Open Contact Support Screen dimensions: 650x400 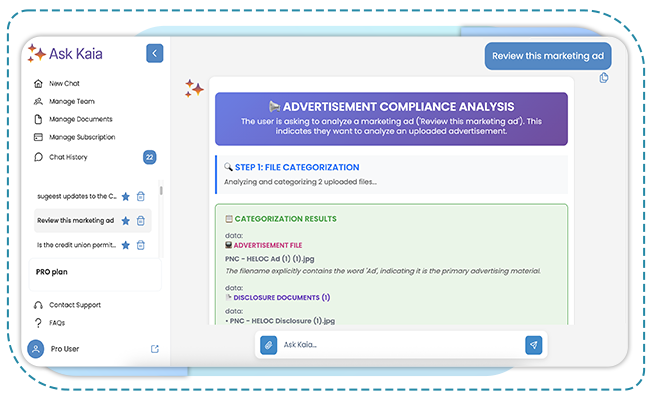click(x=75, y=305)
